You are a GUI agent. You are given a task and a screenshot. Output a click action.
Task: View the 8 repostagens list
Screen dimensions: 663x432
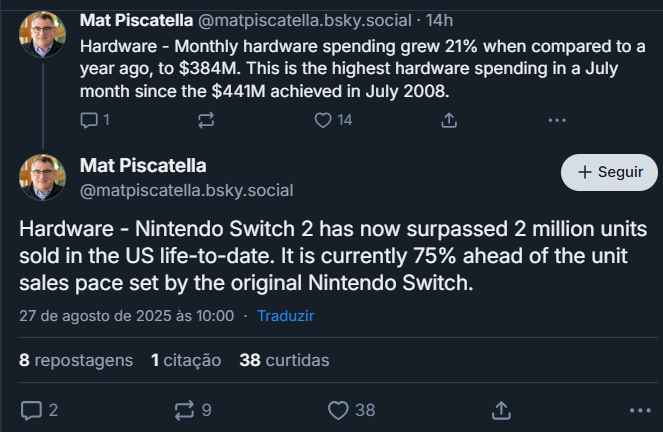[76, 361]
